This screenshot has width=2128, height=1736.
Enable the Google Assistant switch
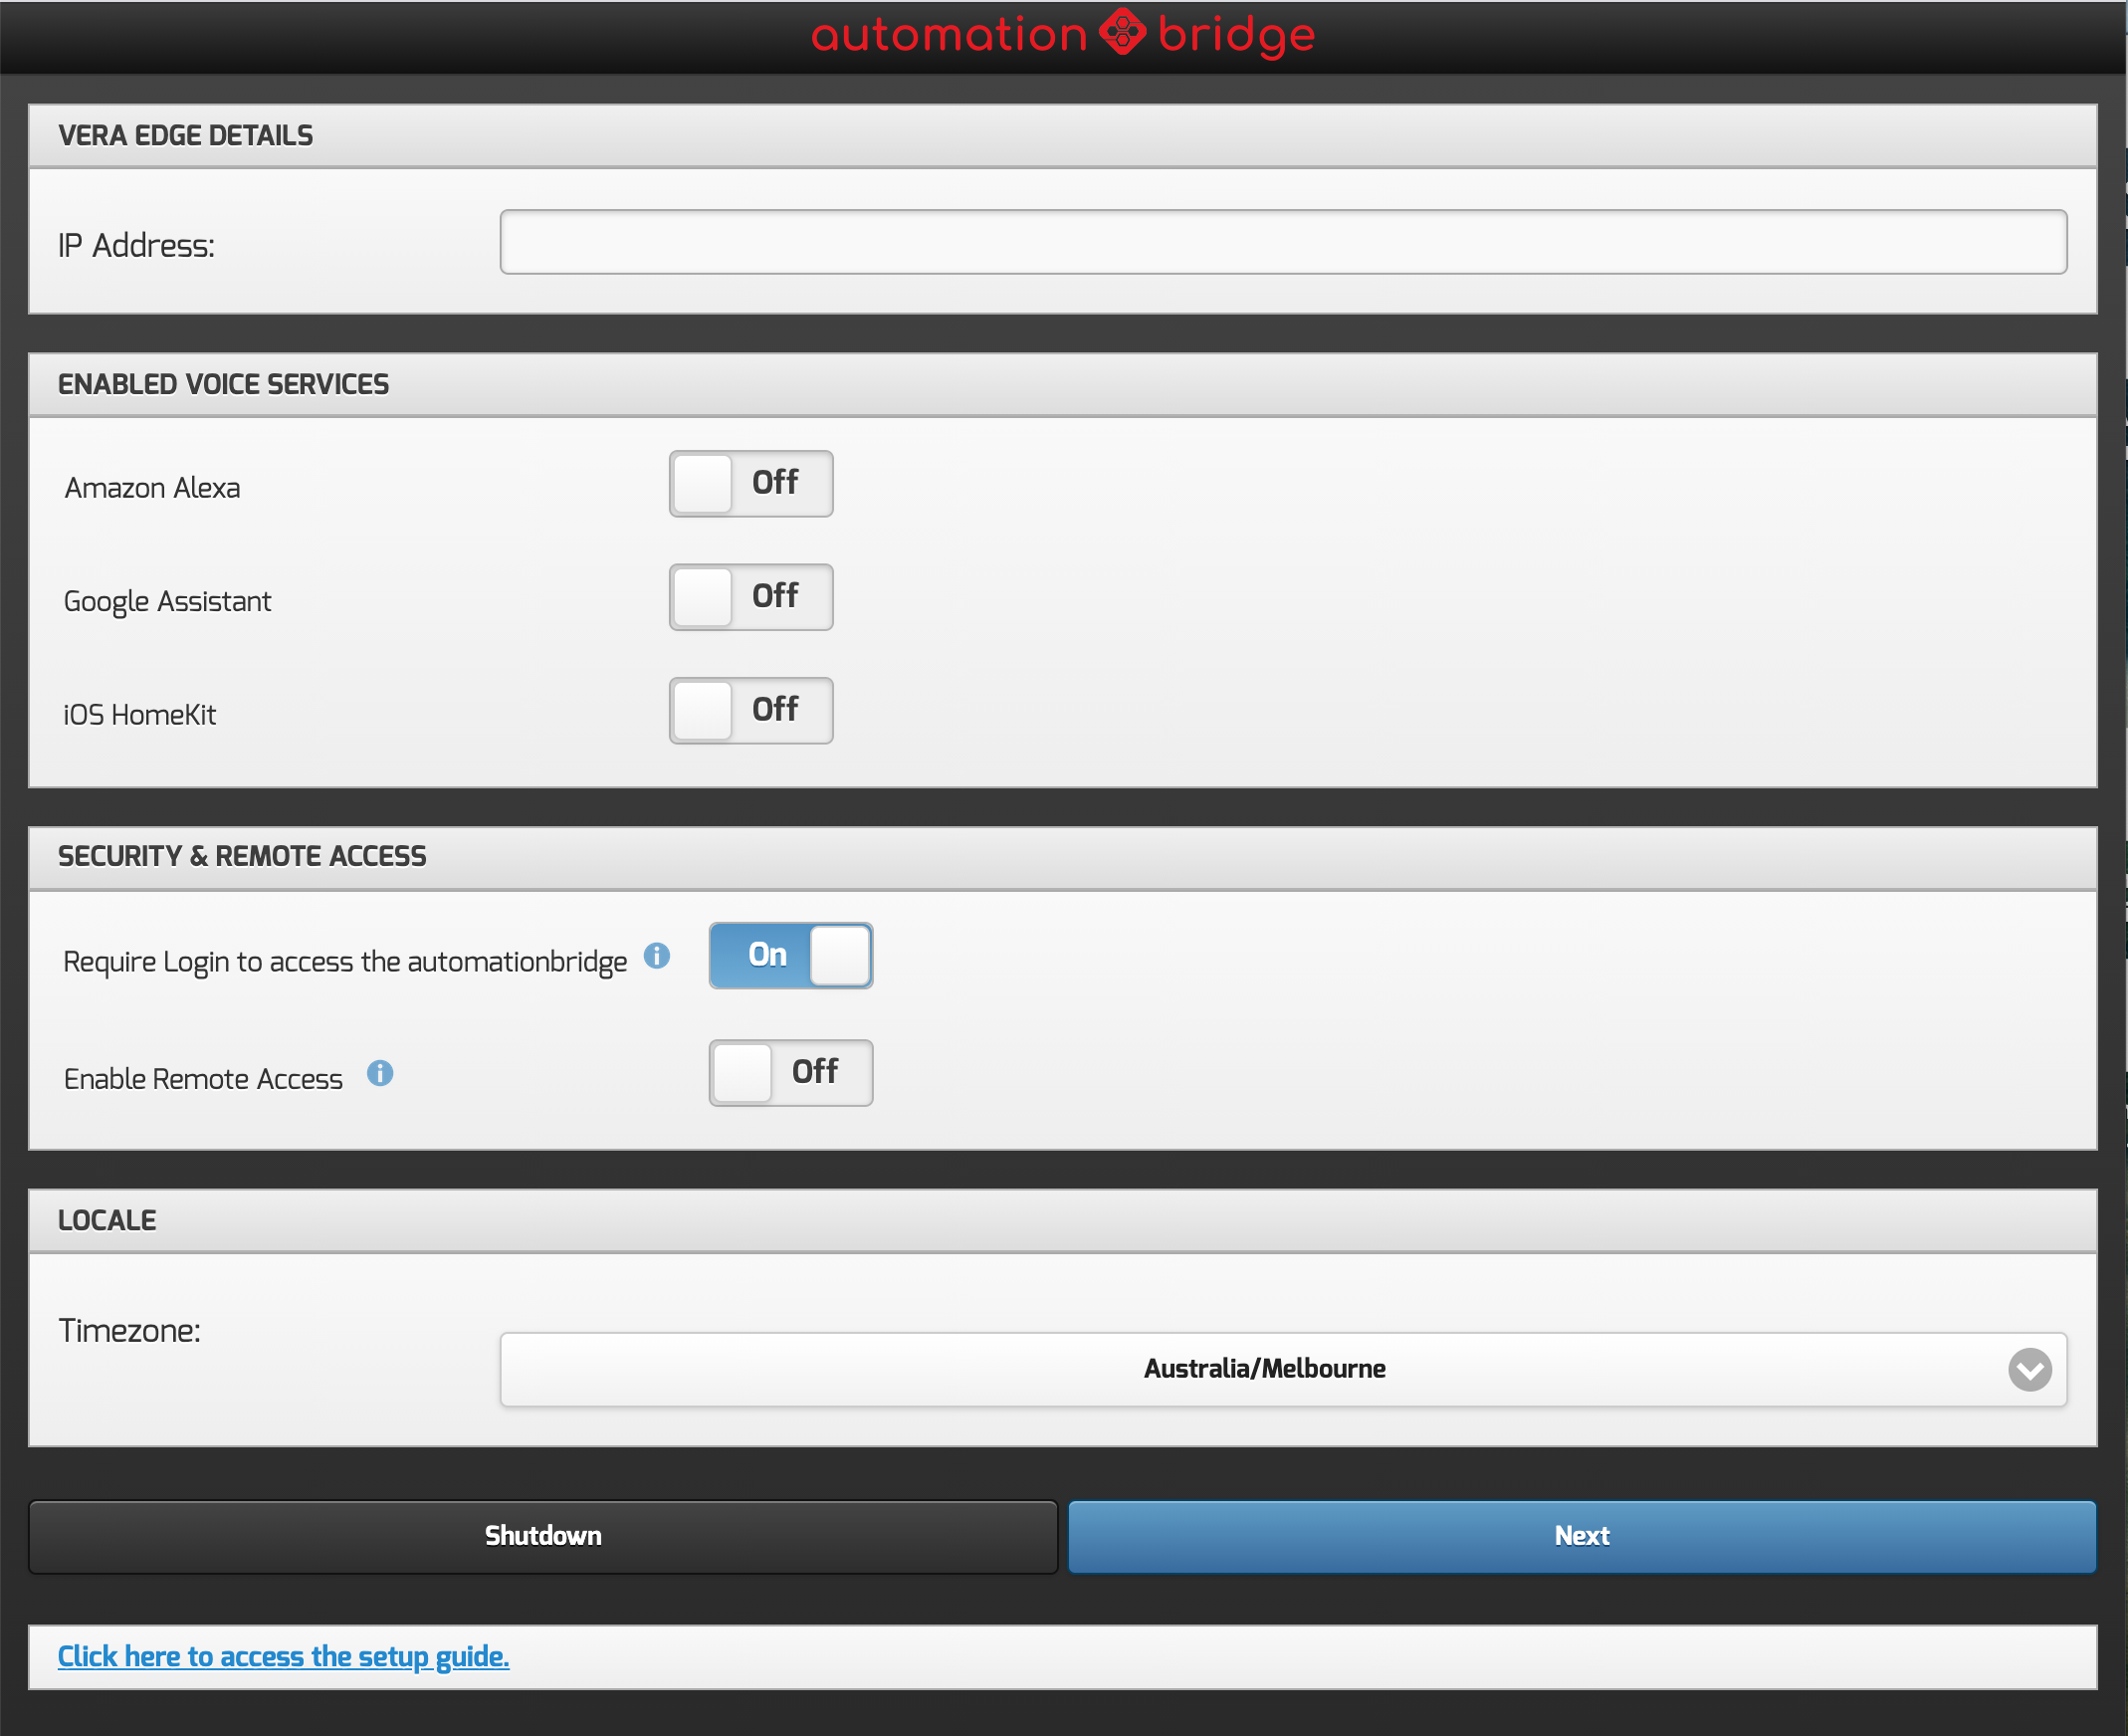[x=750, y=597]
